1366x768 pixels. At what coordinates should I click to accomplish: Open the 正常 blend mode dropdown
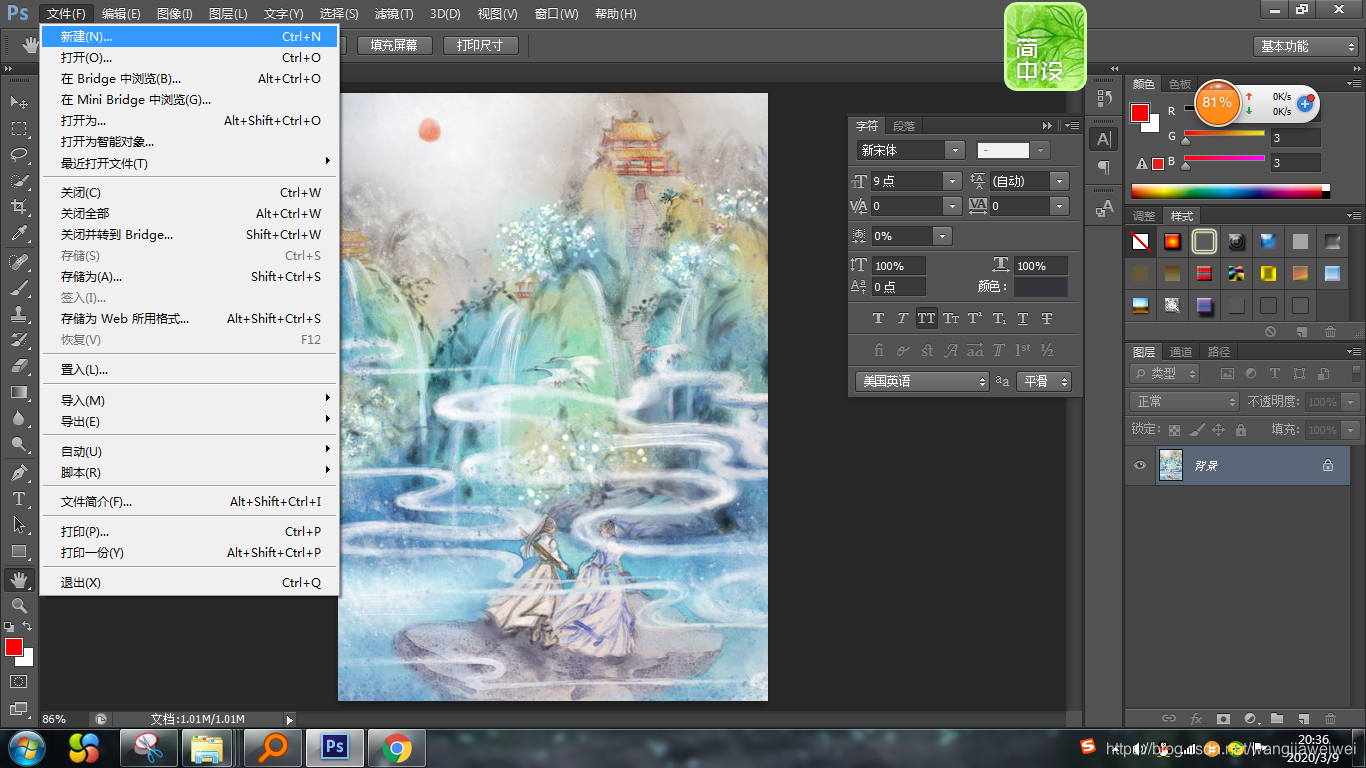pyautogui.click(x=1184, y=401)
